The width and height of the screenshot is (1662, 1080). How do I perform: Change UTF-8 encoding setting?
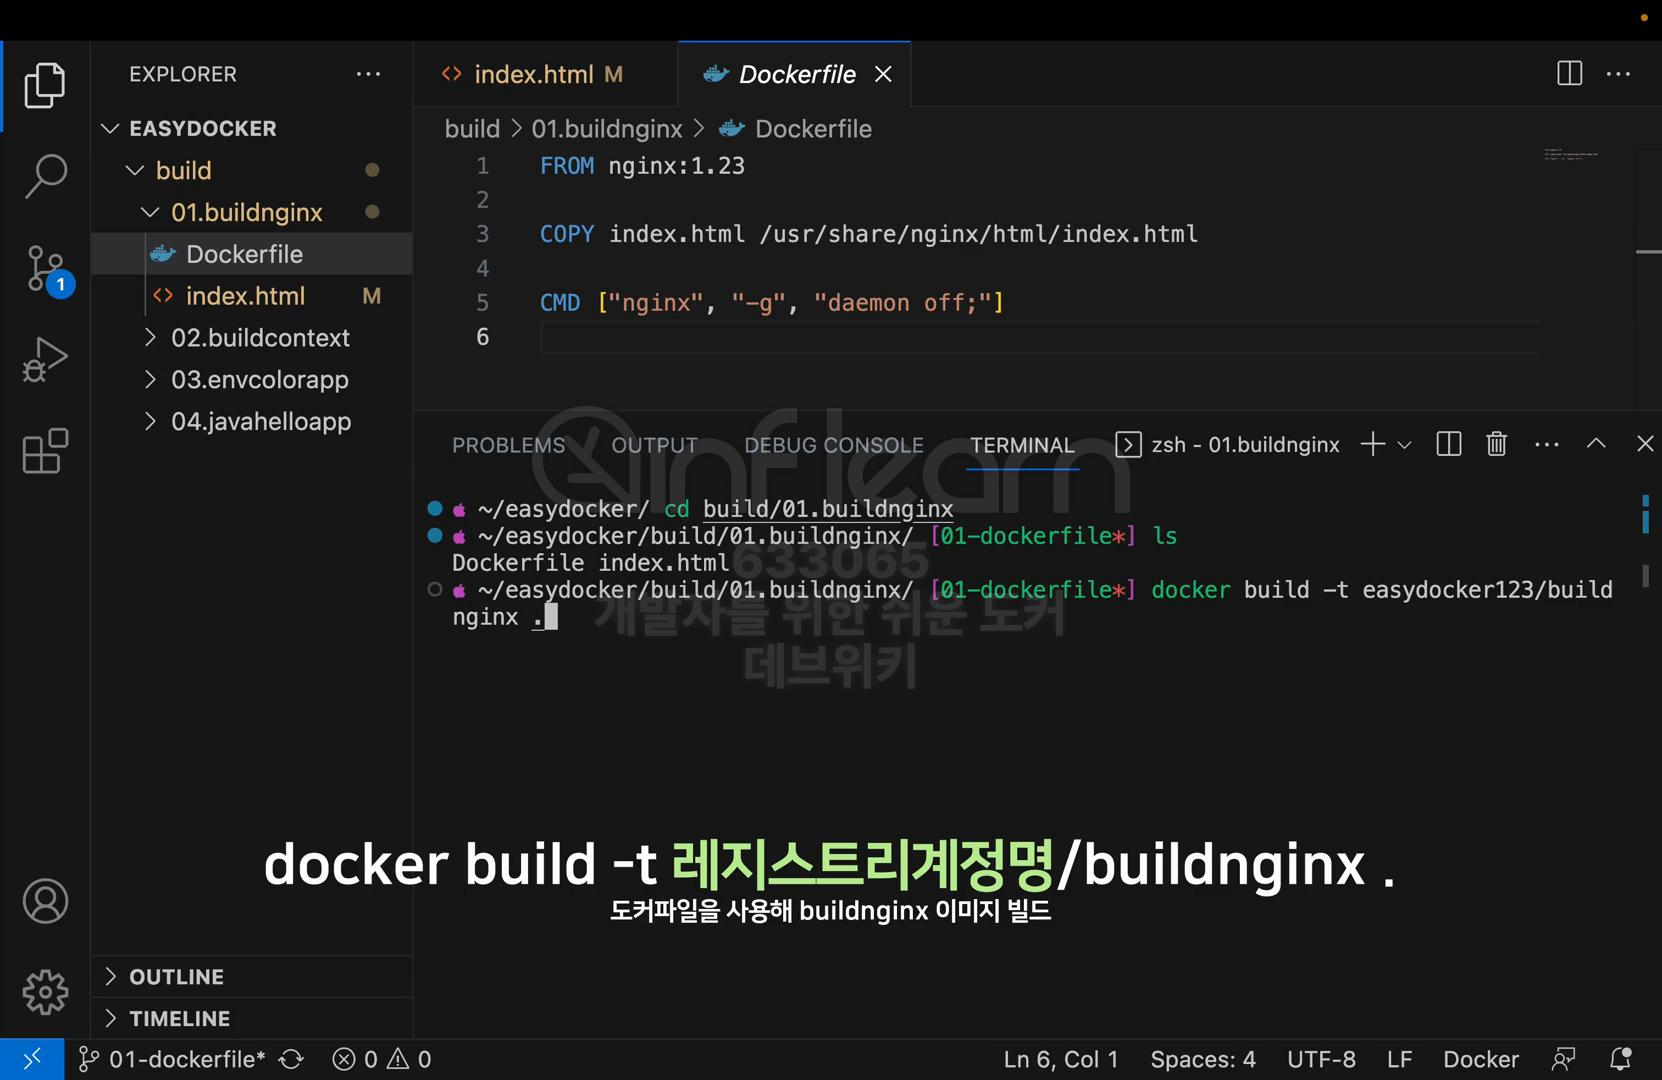[1321, 1059]
